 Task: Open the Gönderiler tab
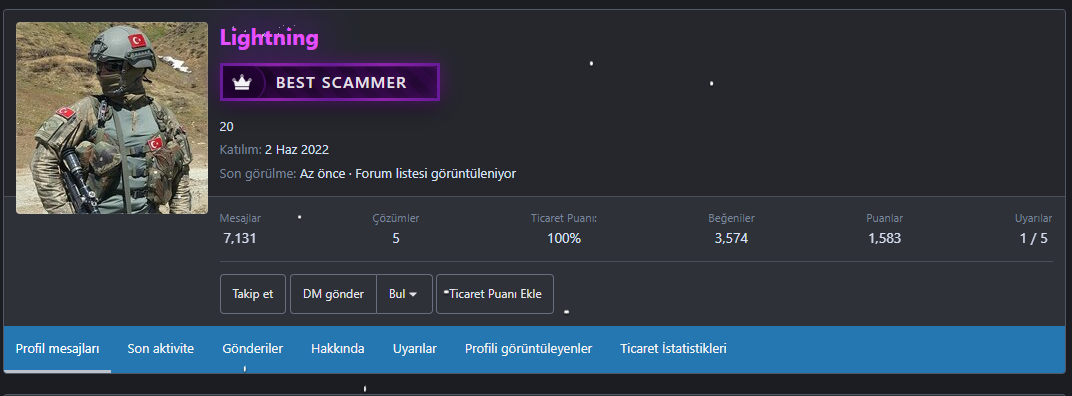[x=253, y=349]
